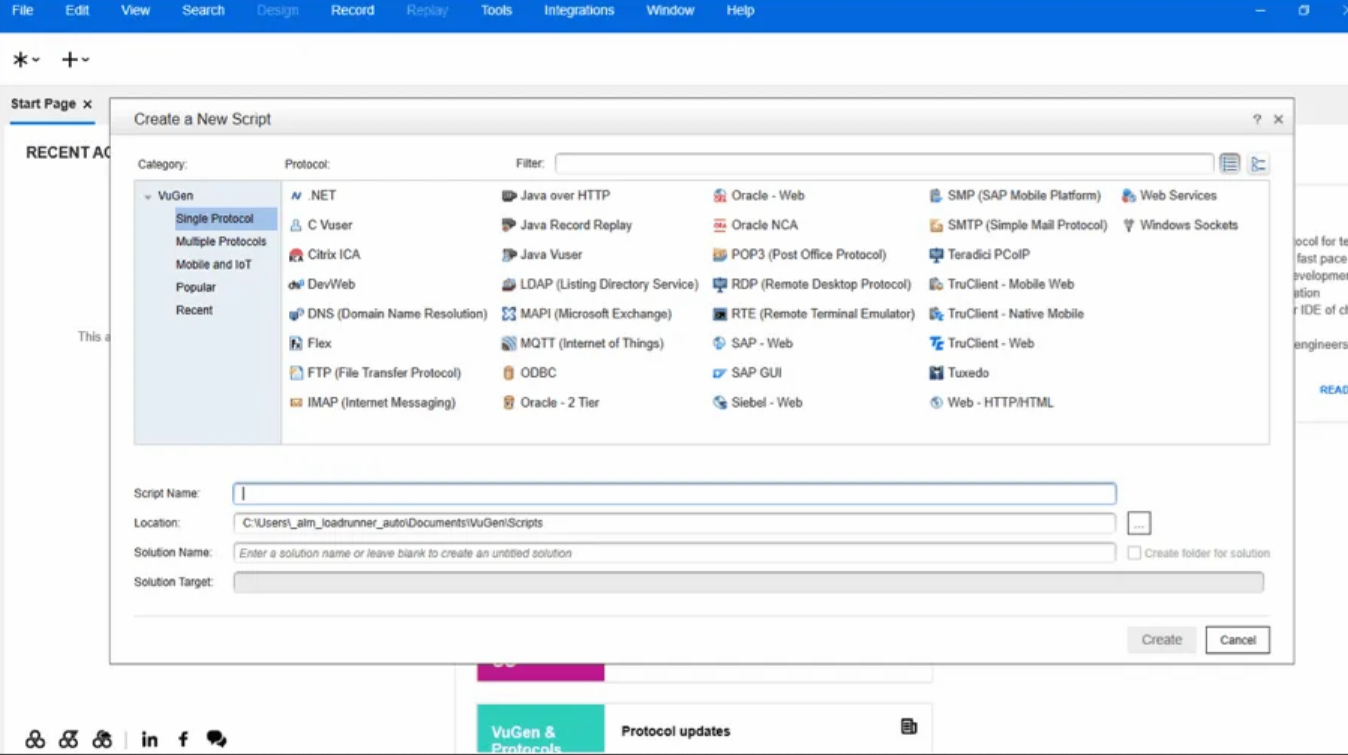Select RTE (Remote Terminal Emulator)

tap(814, 314)
